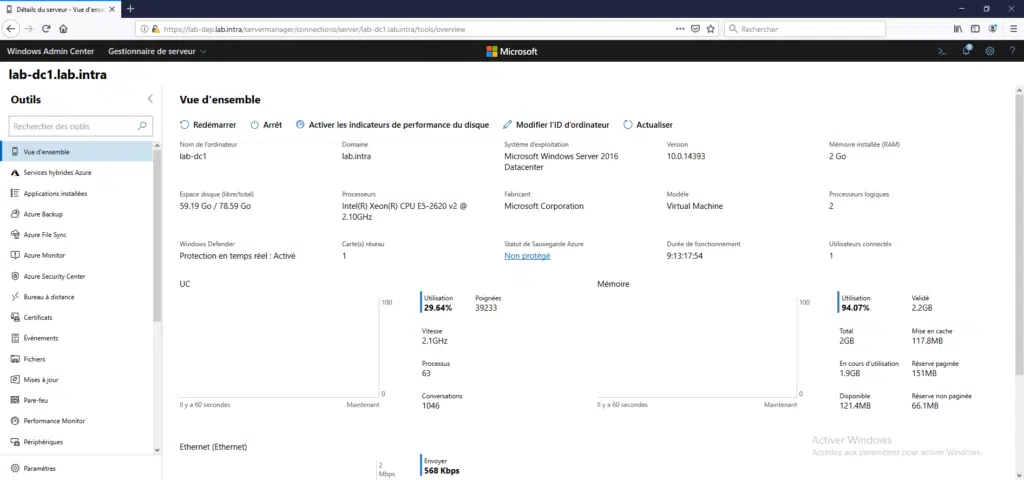The width and height of the screenshot is (1024, 480).
Task: Select the lab-dc1.lab.intra server title
Action: (57, 74)
